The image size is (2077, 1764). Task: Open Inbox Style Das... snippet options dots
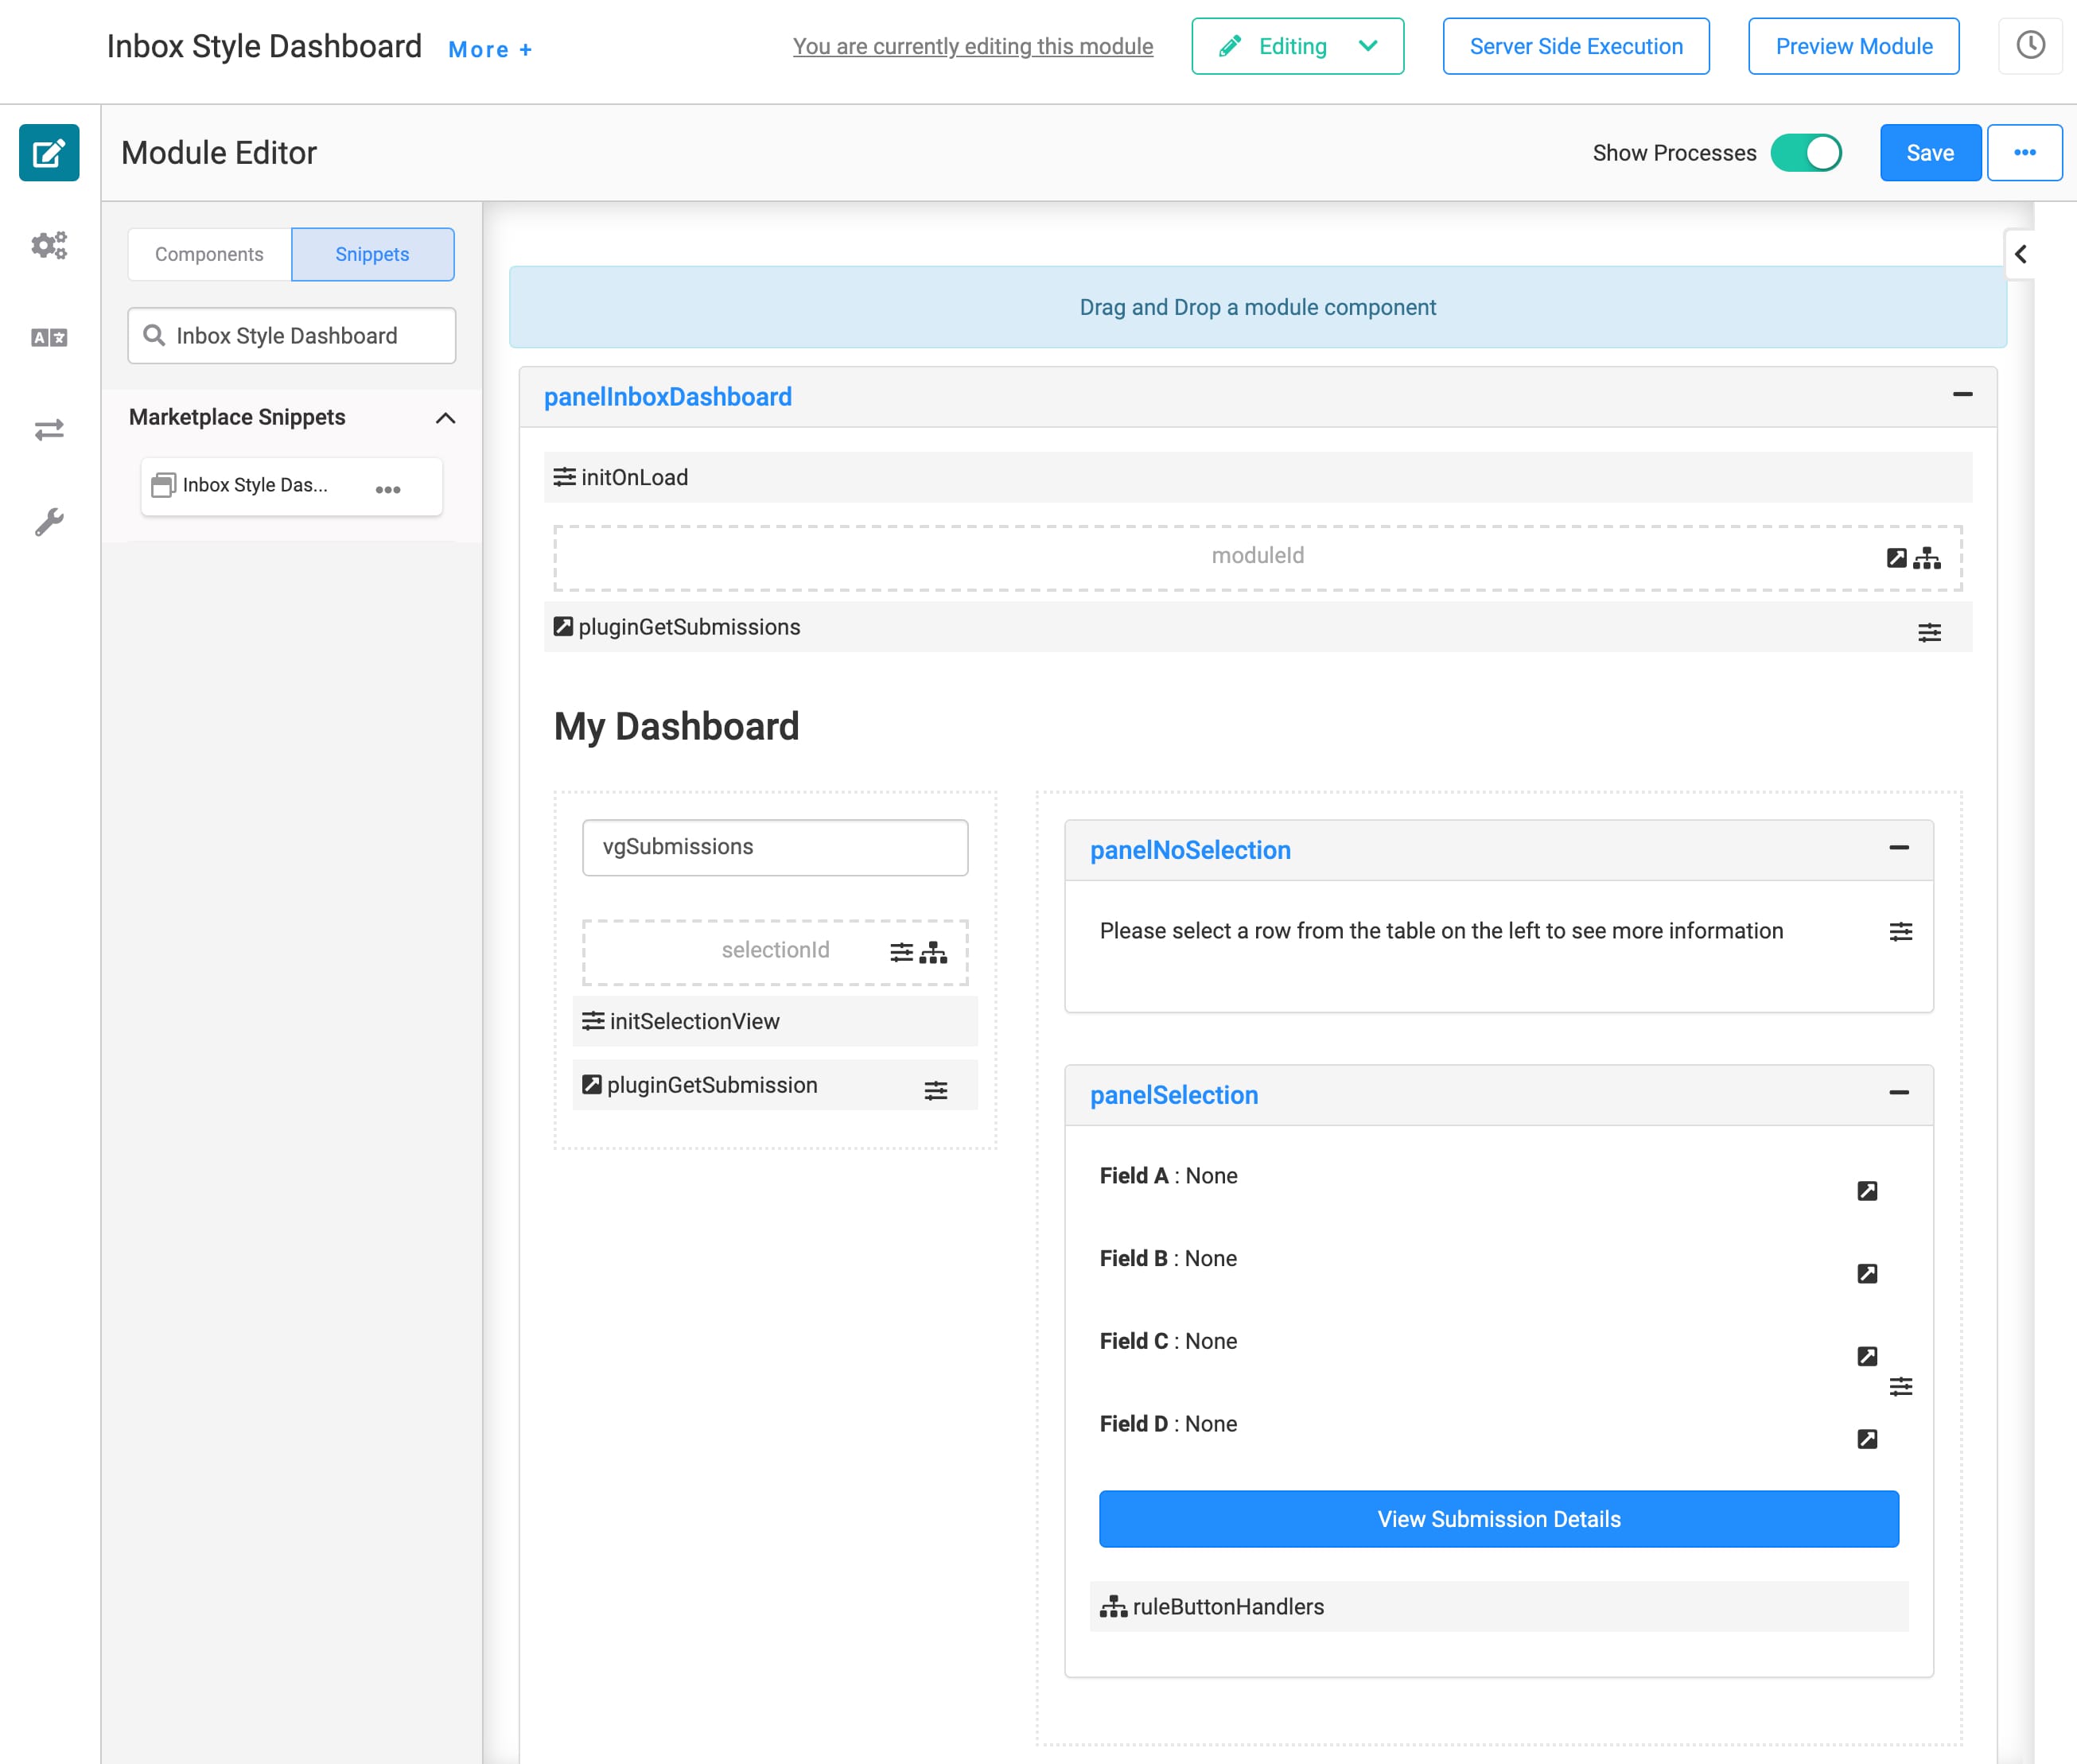pos(388,489)
